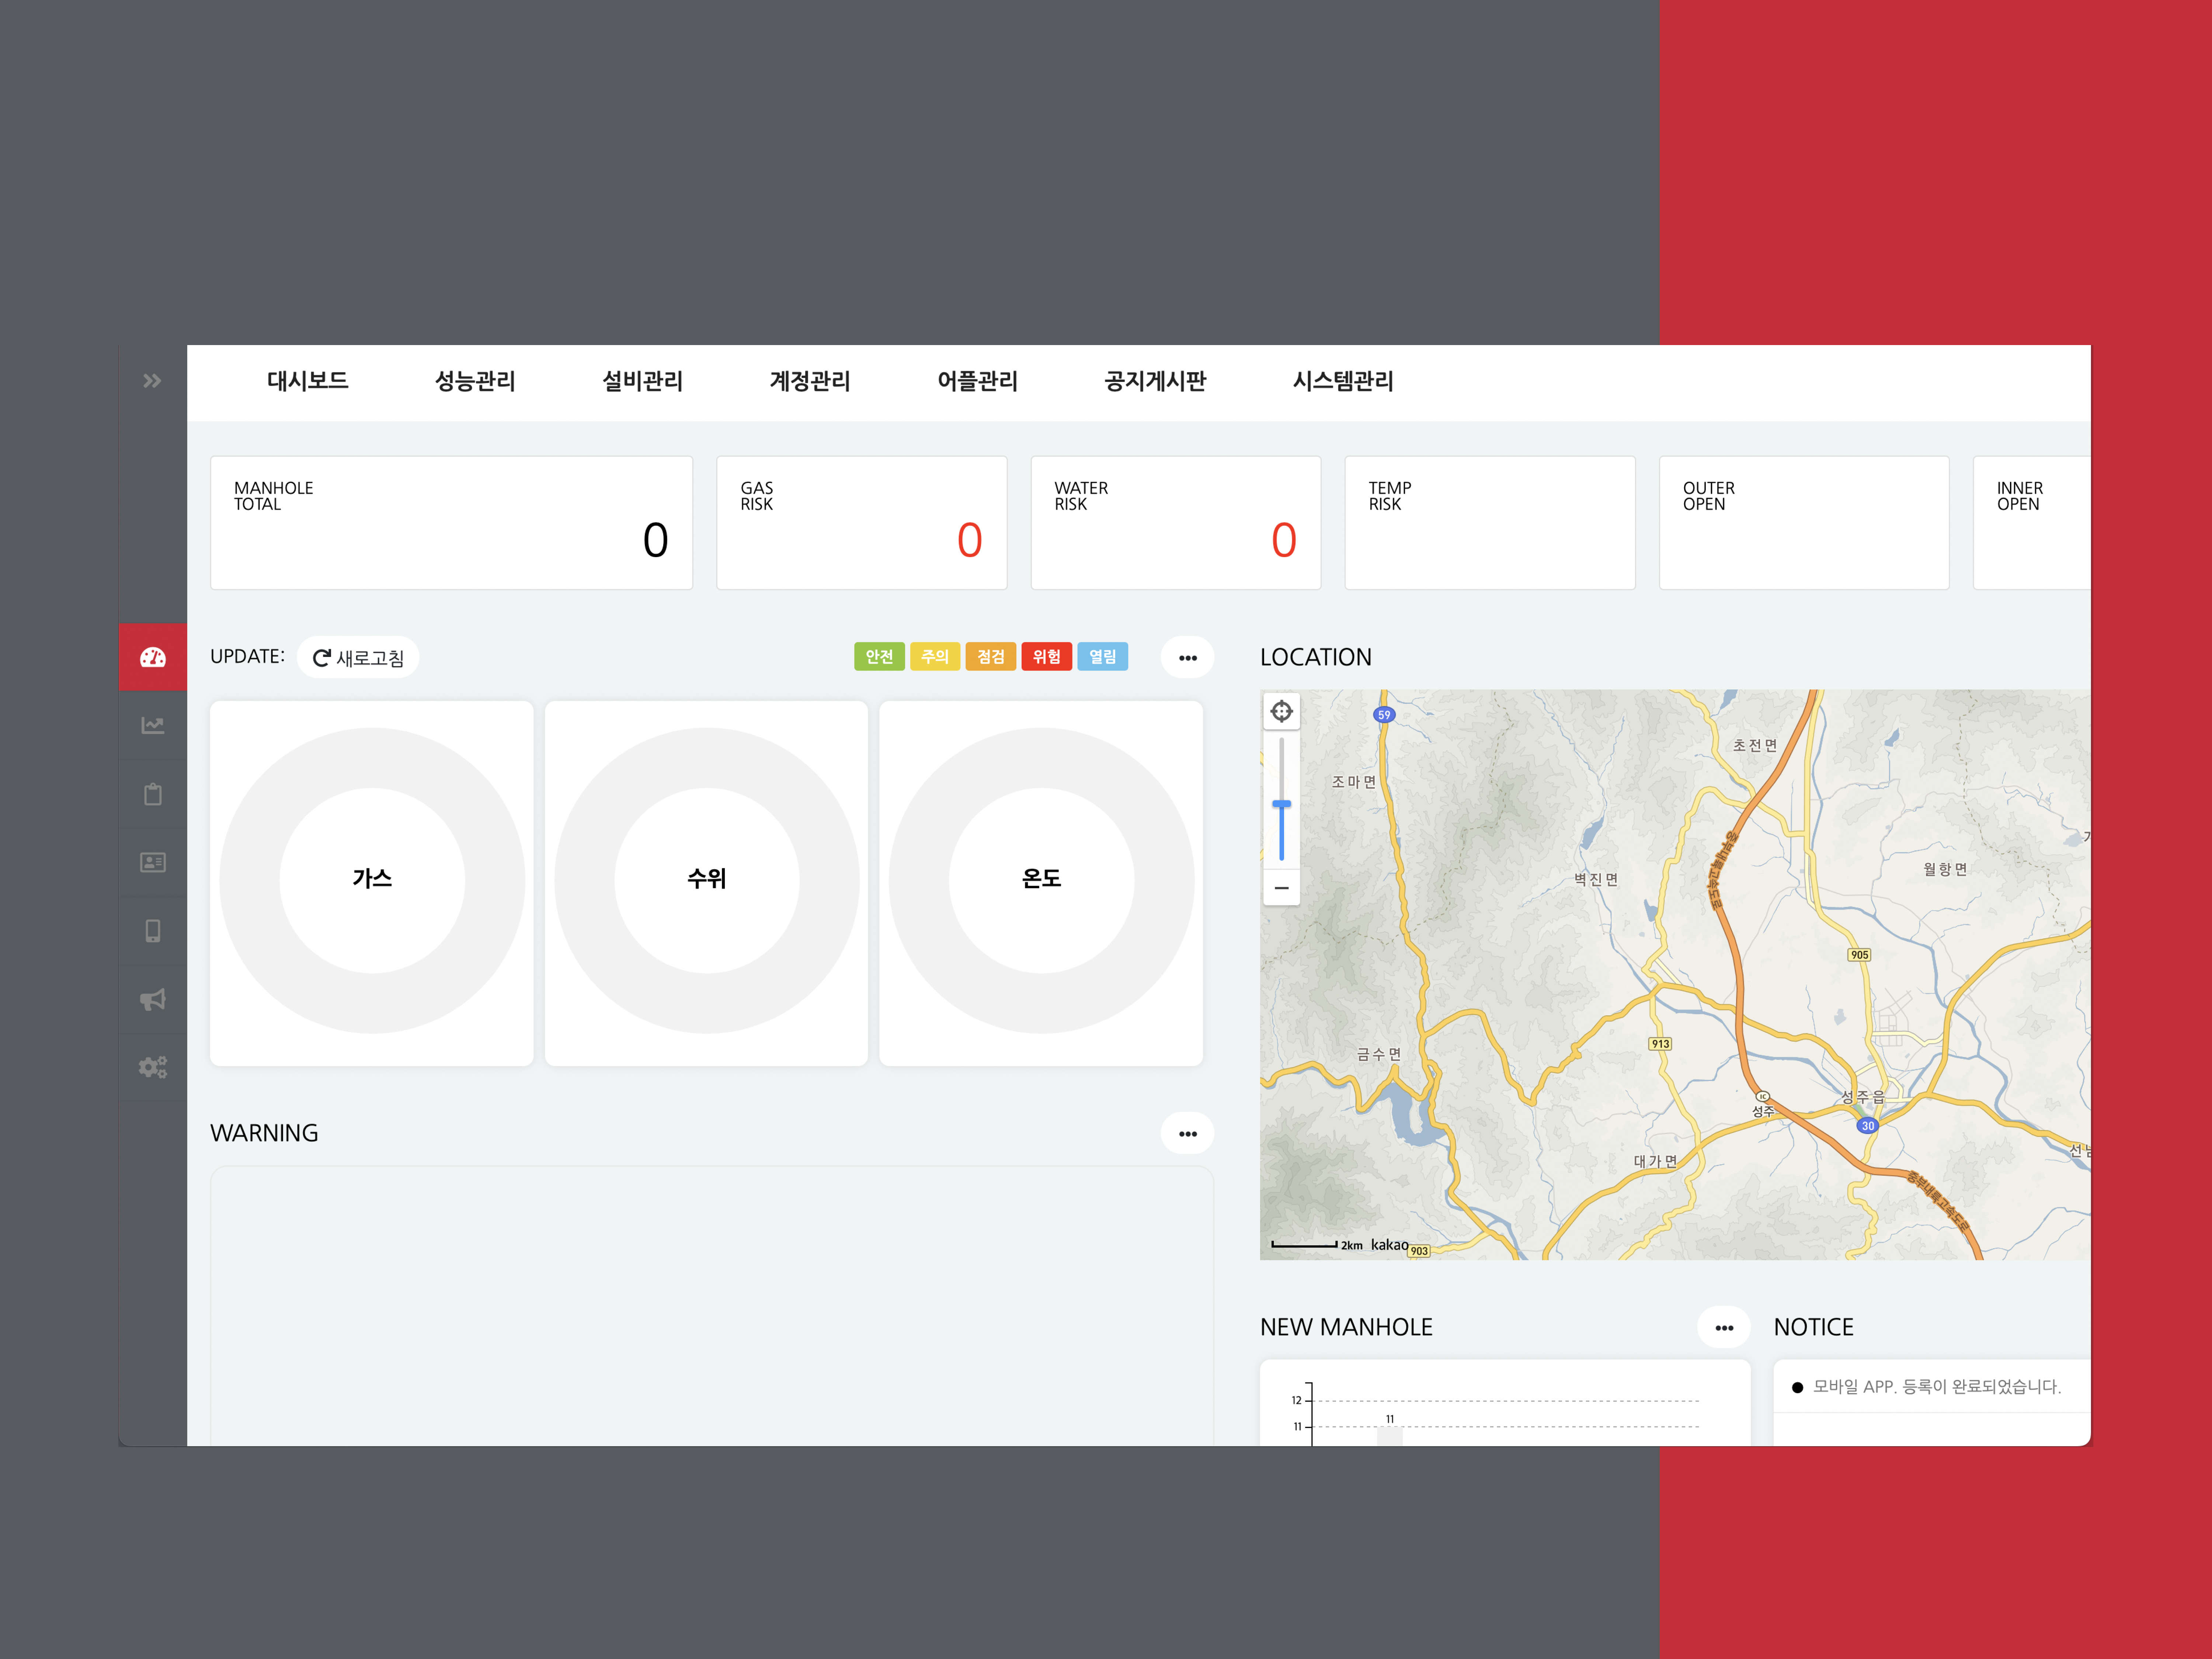Click the WATER RISK card
Screen dimensions: 2212x1659
click(1176, 523)
